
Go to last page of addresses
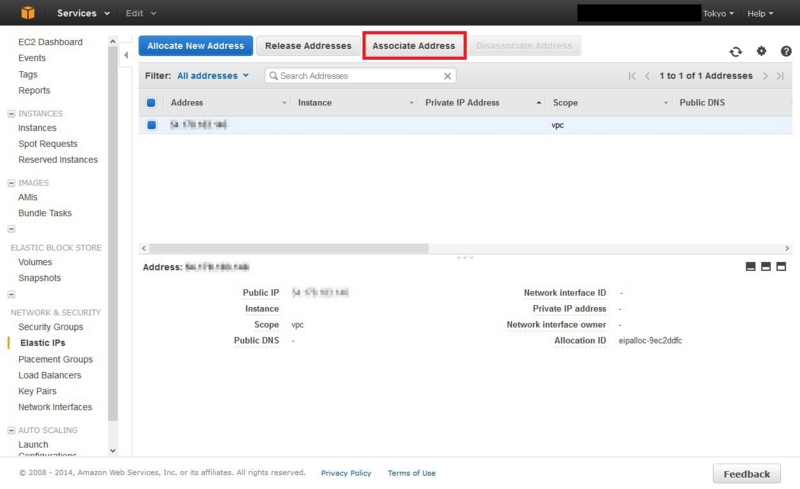780,76
